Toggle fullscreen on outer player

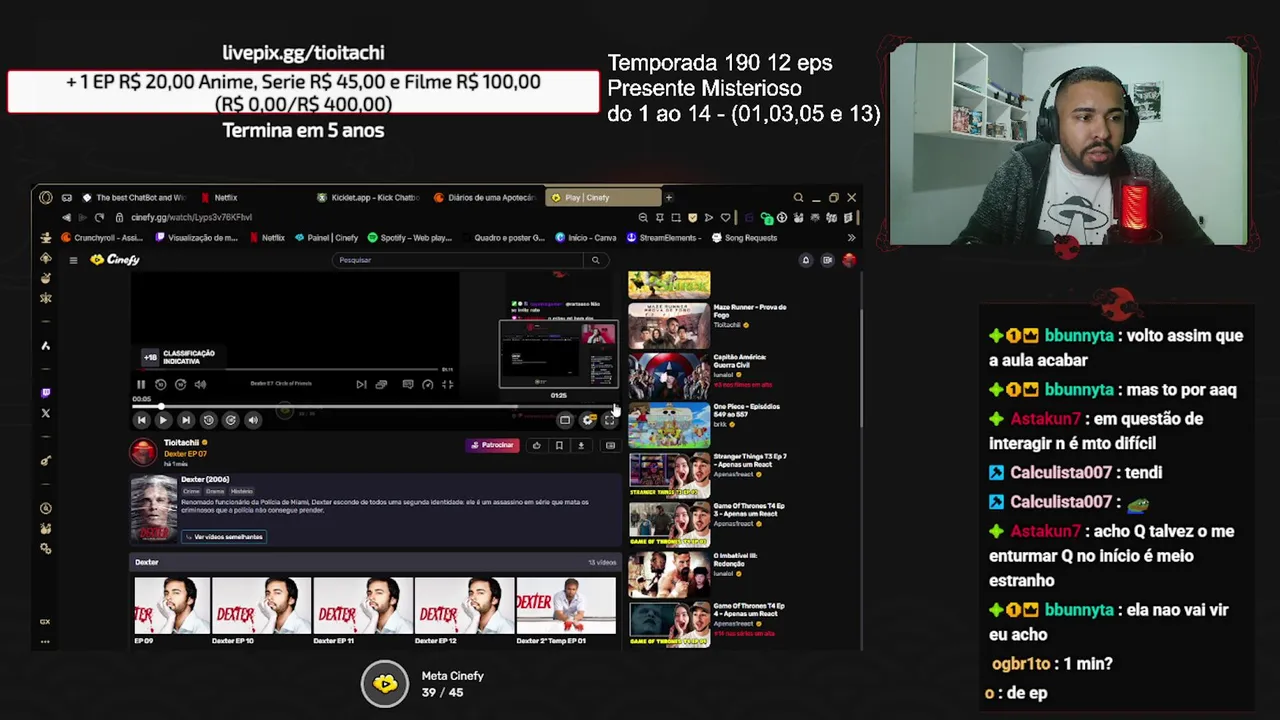point(609,420)
